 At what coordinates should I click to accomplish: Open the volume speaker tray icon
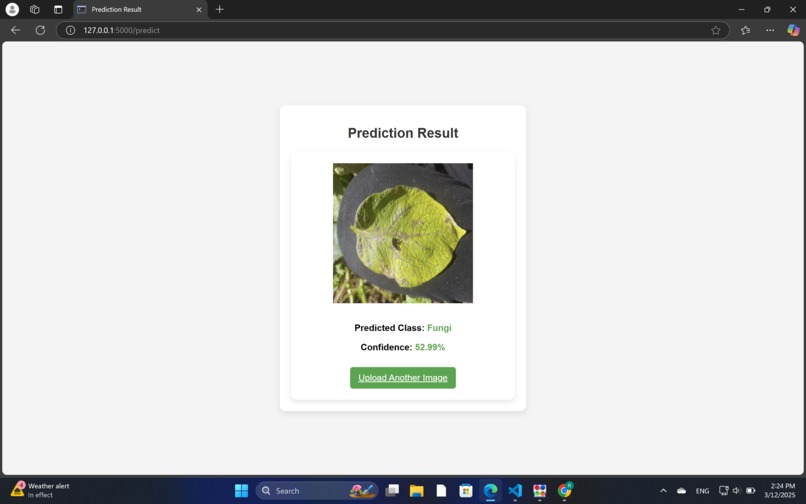coord(736,491)
